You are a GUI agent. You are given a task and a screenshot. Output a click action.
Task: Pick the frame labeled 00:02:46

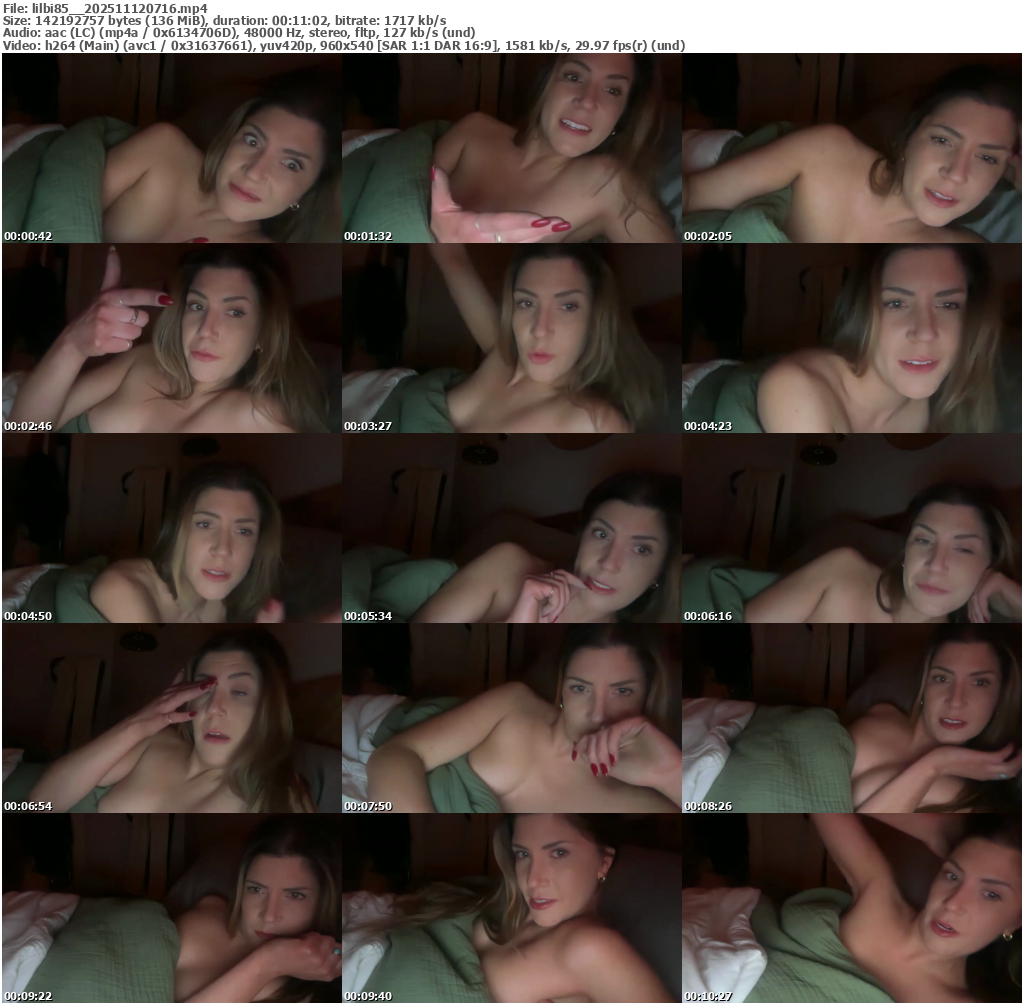tap(171, 338)
